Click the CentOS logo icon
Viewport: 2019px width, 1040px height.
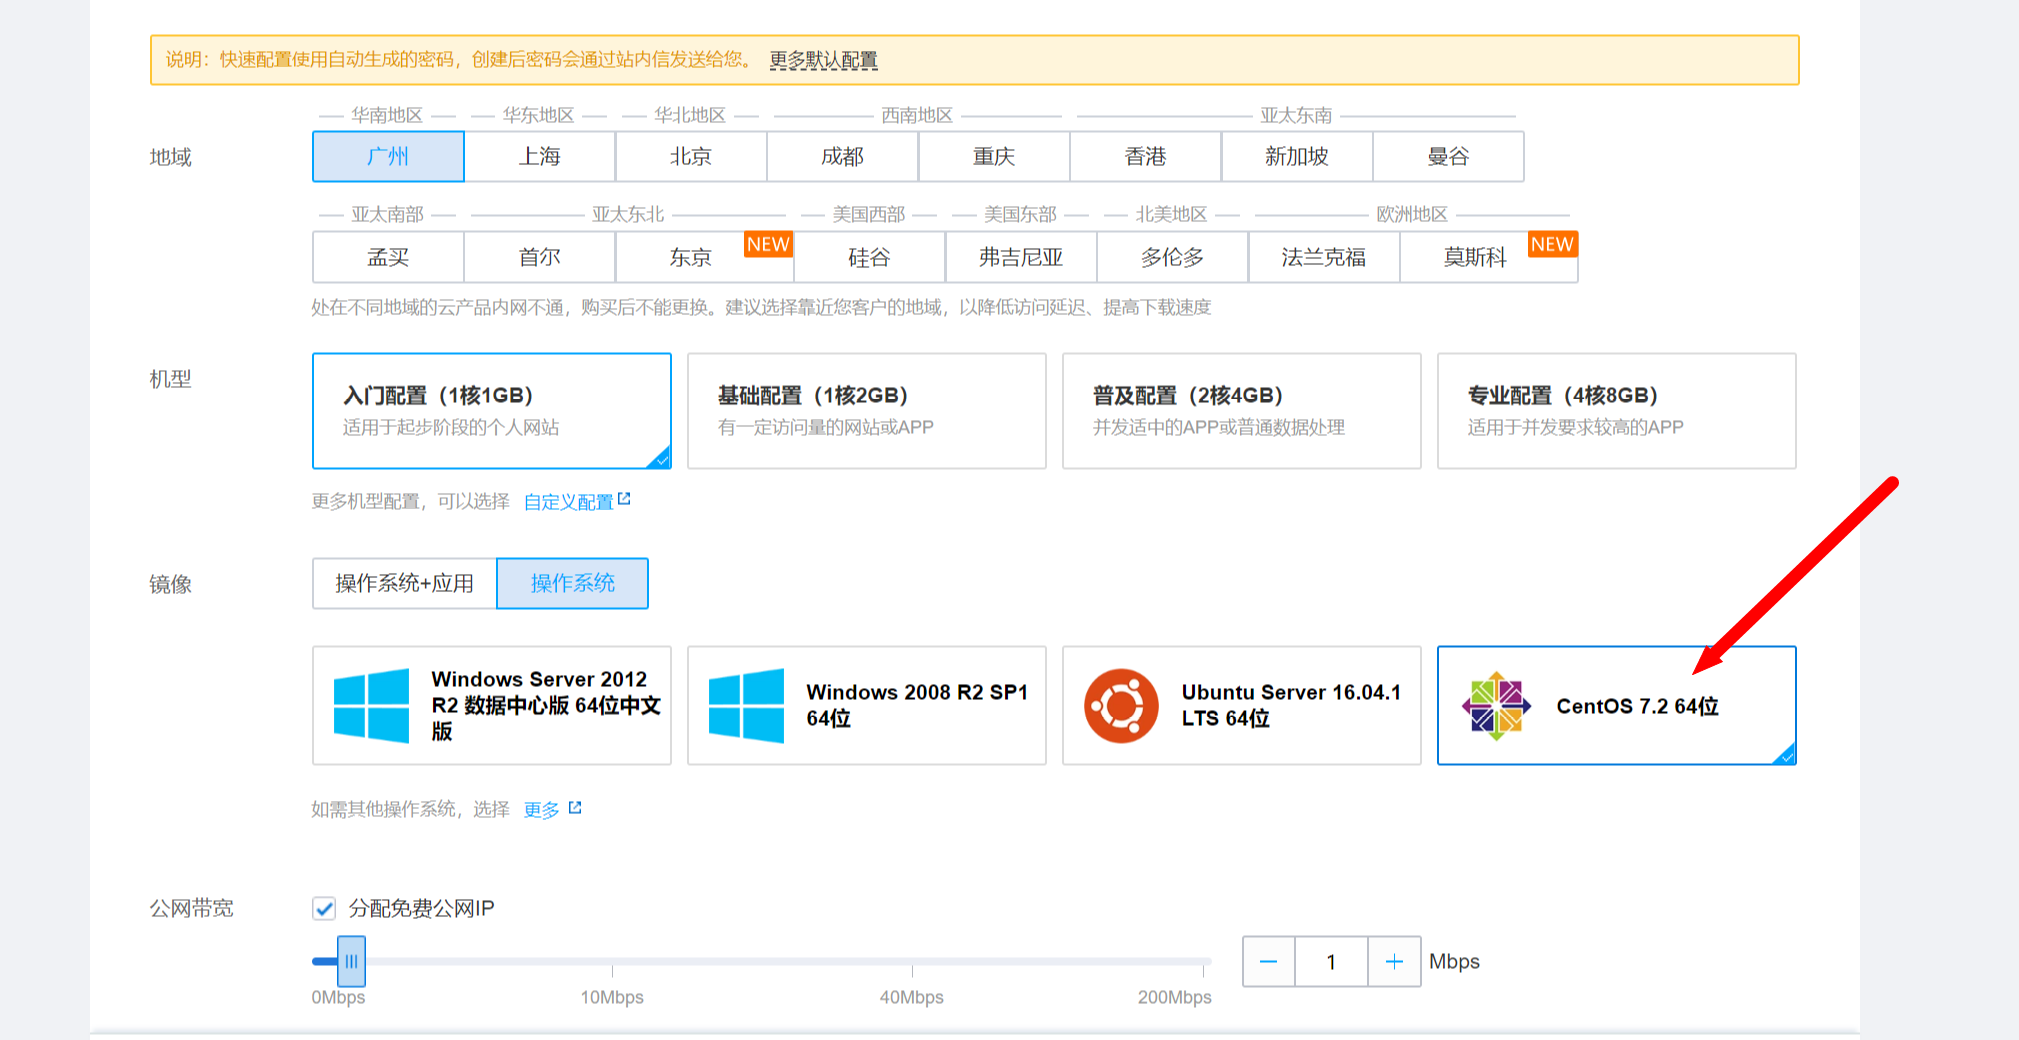[x=1497, y=705]
